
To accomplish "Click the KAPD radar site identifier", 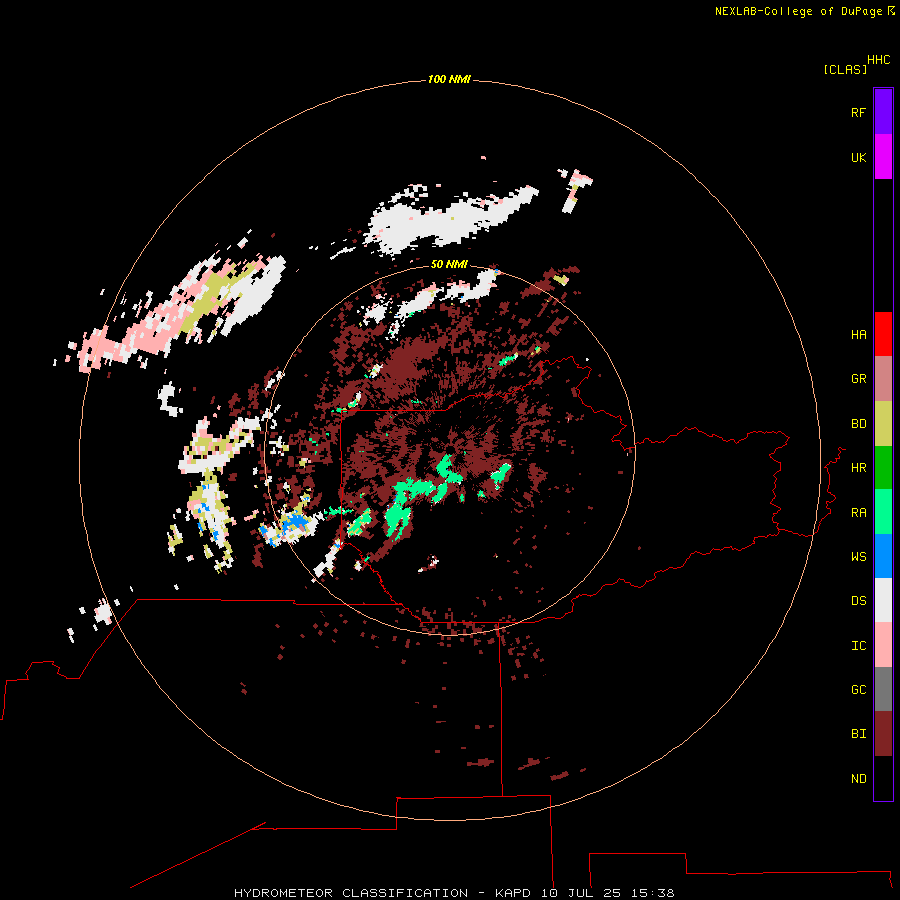I will point(514,893).
